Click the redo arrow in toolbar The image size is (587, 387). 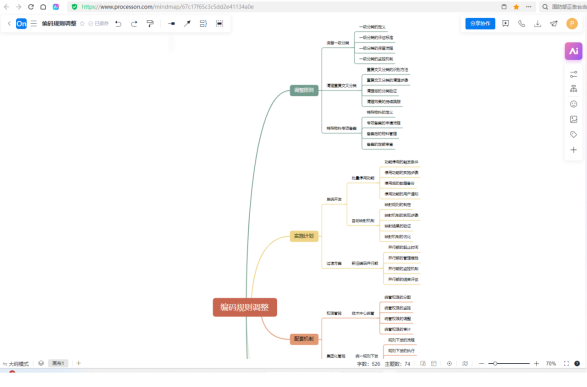pos(134,24)
